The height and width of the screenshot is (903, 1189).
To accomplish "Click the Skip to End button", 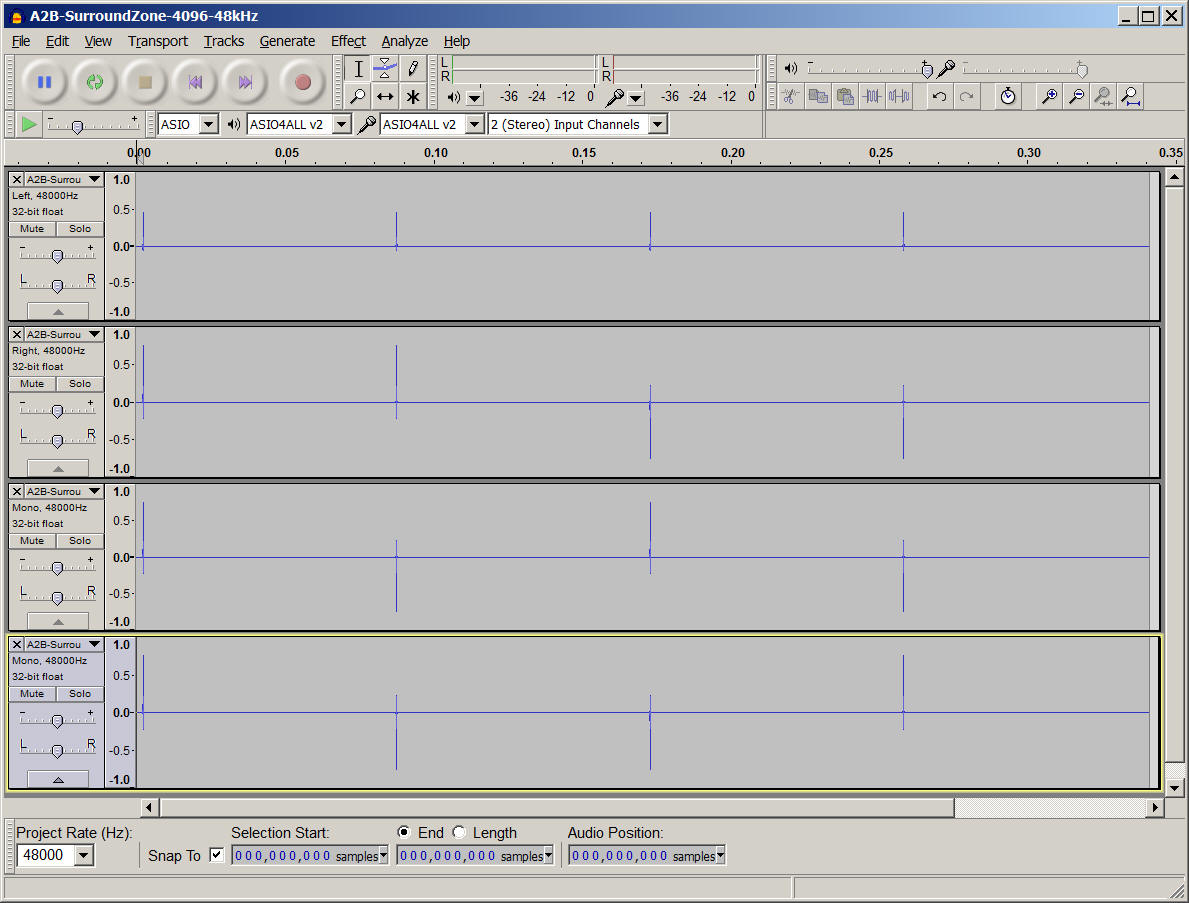I will click(246, 82).
